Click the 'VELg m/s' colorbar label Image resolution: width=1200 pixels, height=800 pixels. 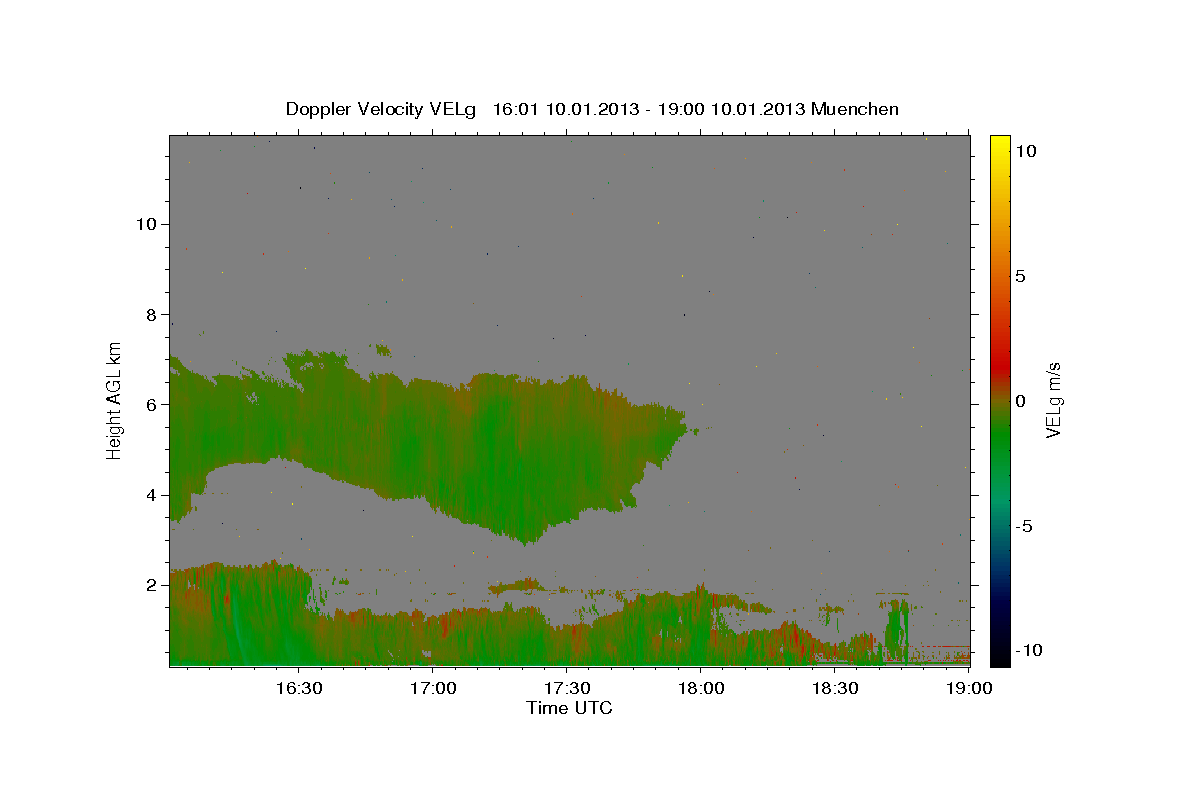pos(1053,400)
